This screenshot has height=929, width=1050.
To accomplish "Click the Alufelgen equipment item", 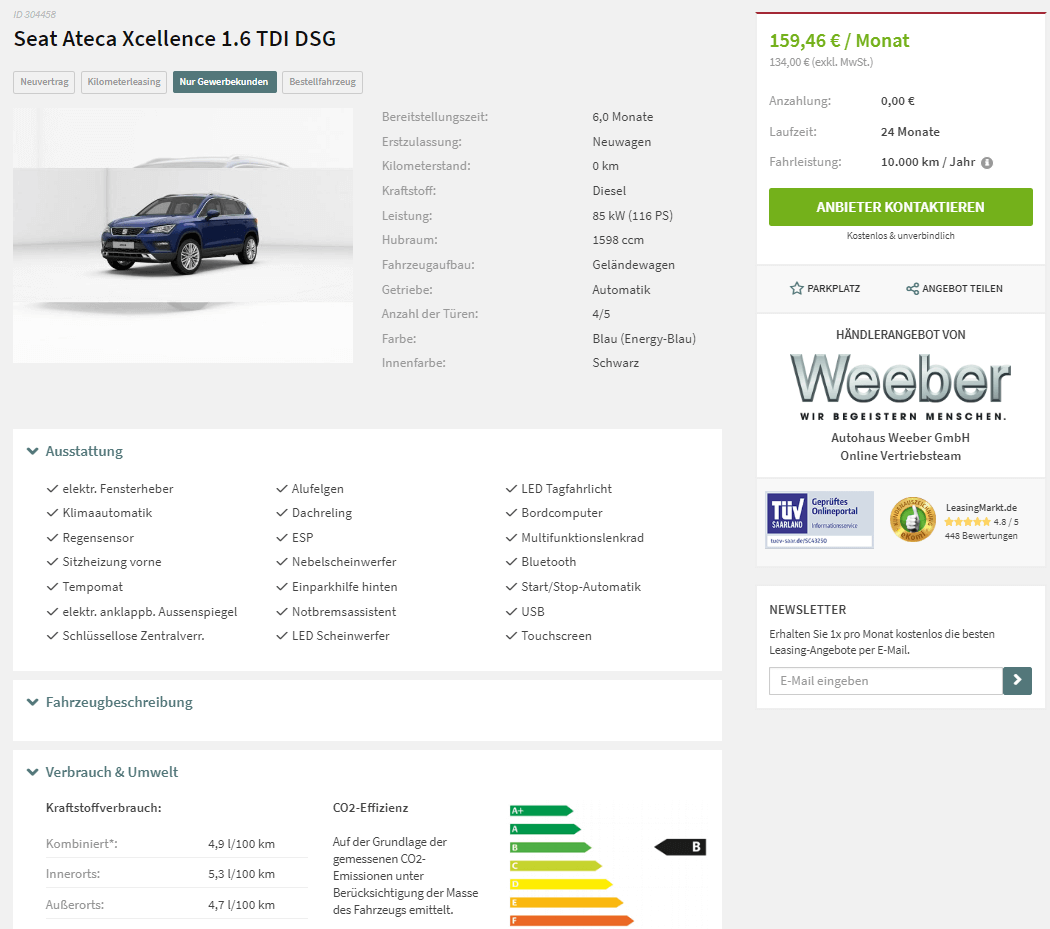I will point(317,489).
